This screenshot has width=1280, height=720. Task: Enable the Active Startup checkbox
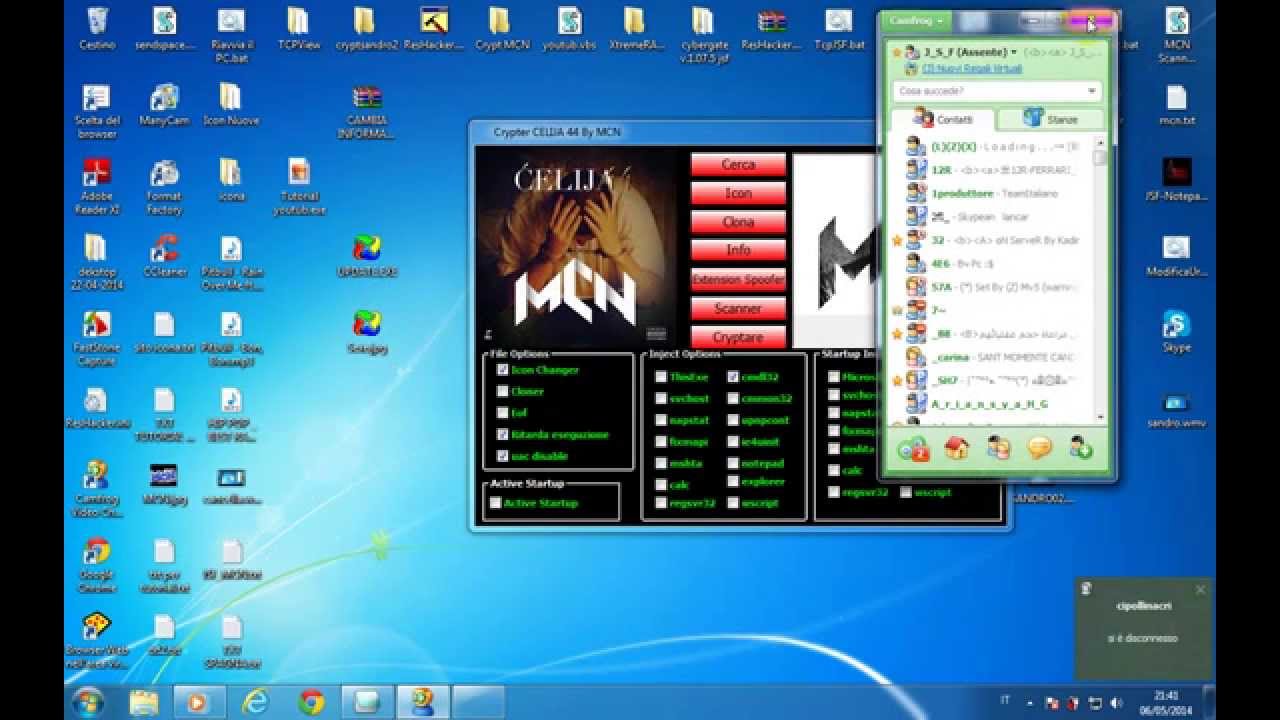point(496,503)
